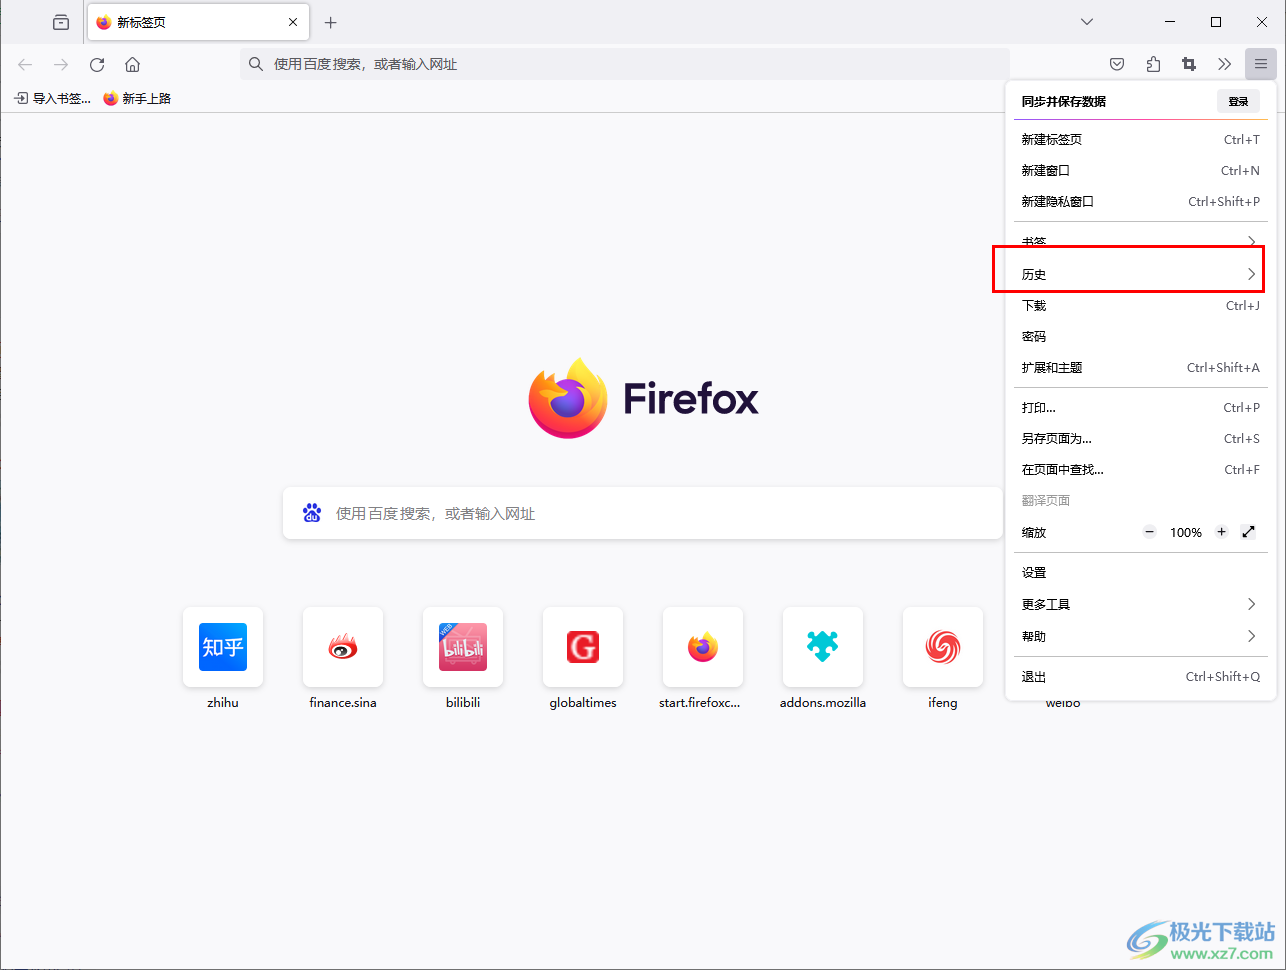1286x970 pixels.
Task: Open the extensions puzzle icon
Action: point(1153,64)
